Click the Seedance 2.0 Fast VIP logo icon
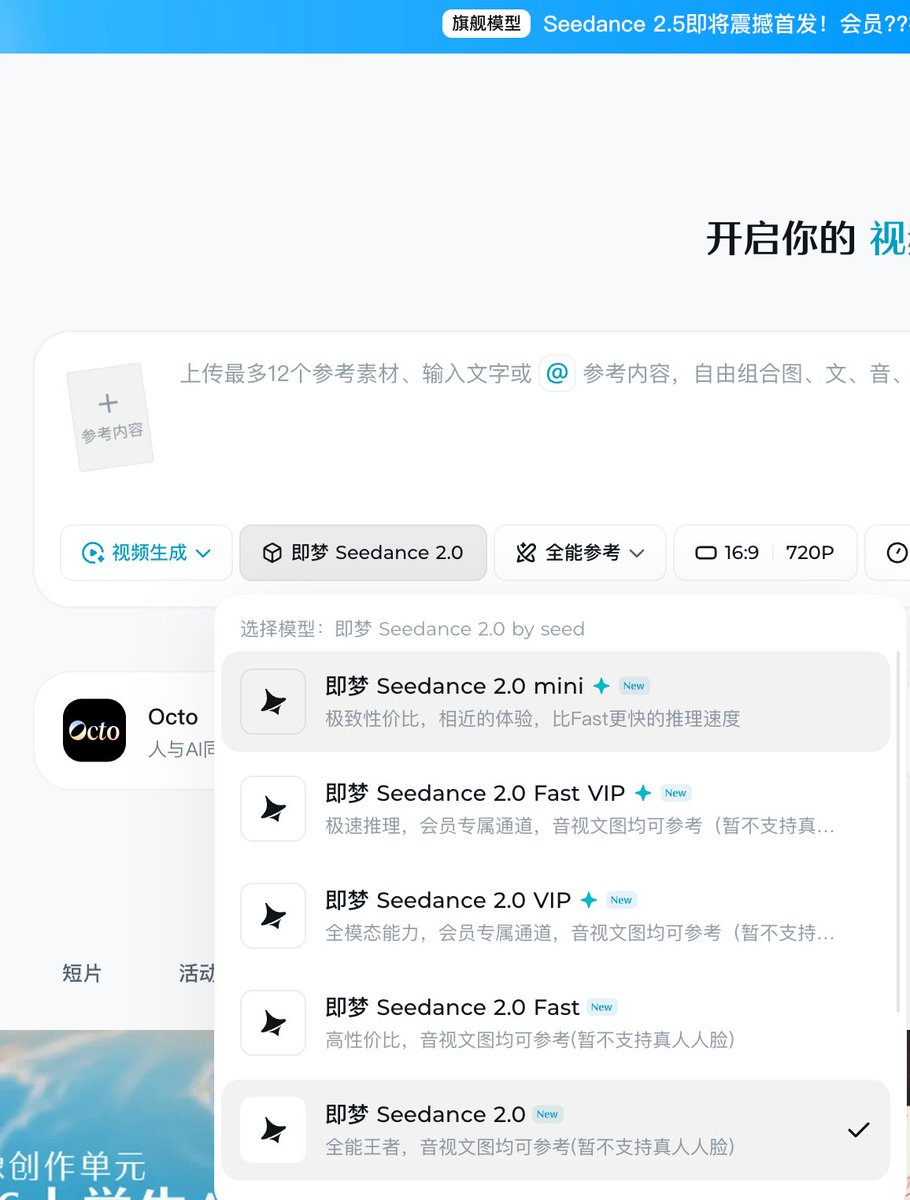The height and width of the screenshot is (1200, 910). click(x=273, y=809)
